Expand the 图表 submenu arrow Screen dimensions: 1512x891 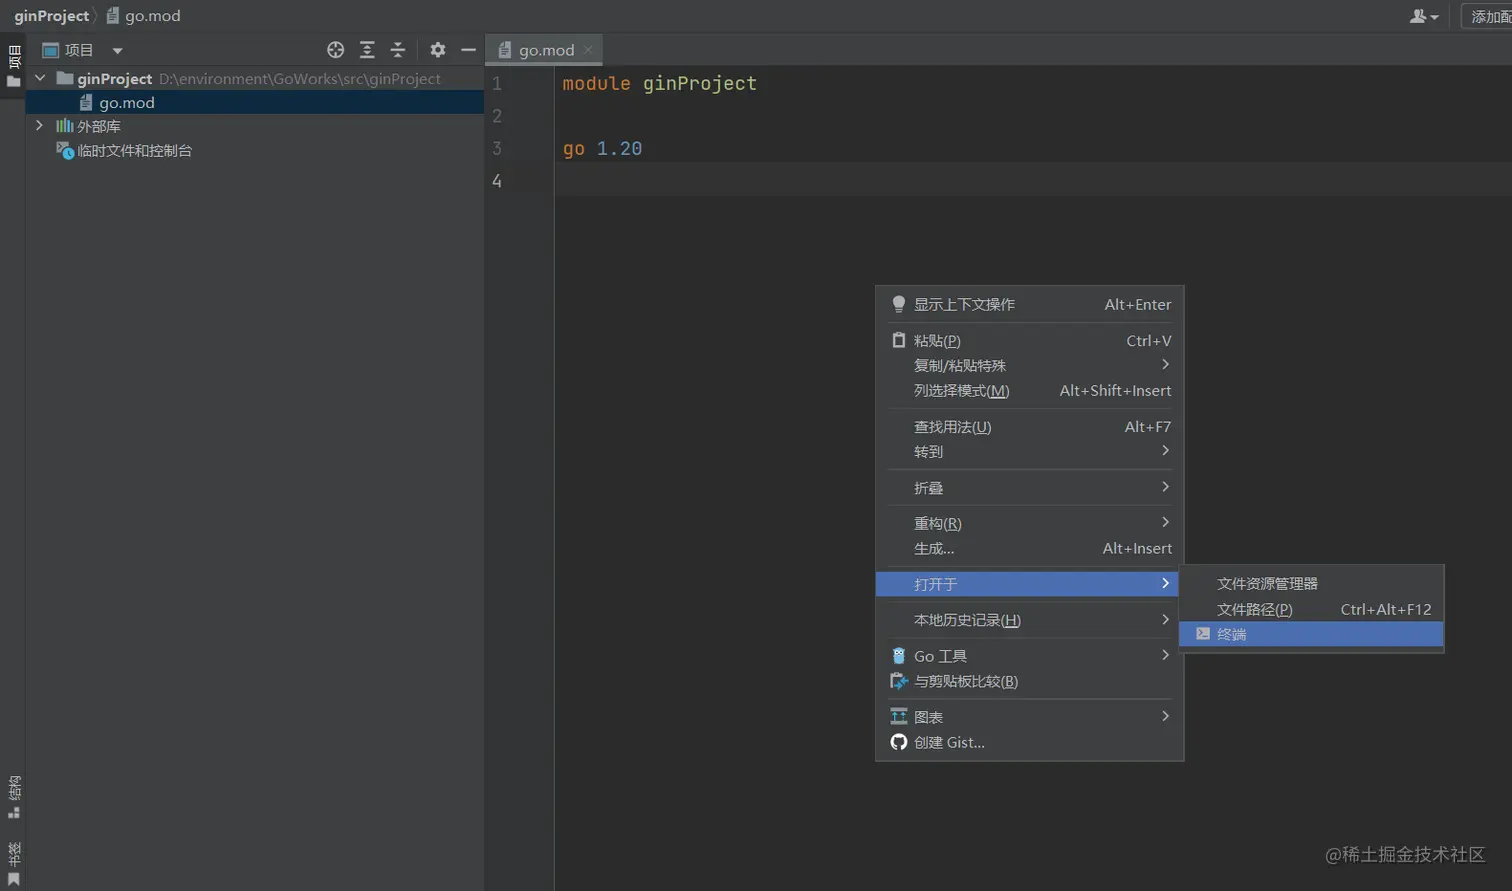point(1165,716)
